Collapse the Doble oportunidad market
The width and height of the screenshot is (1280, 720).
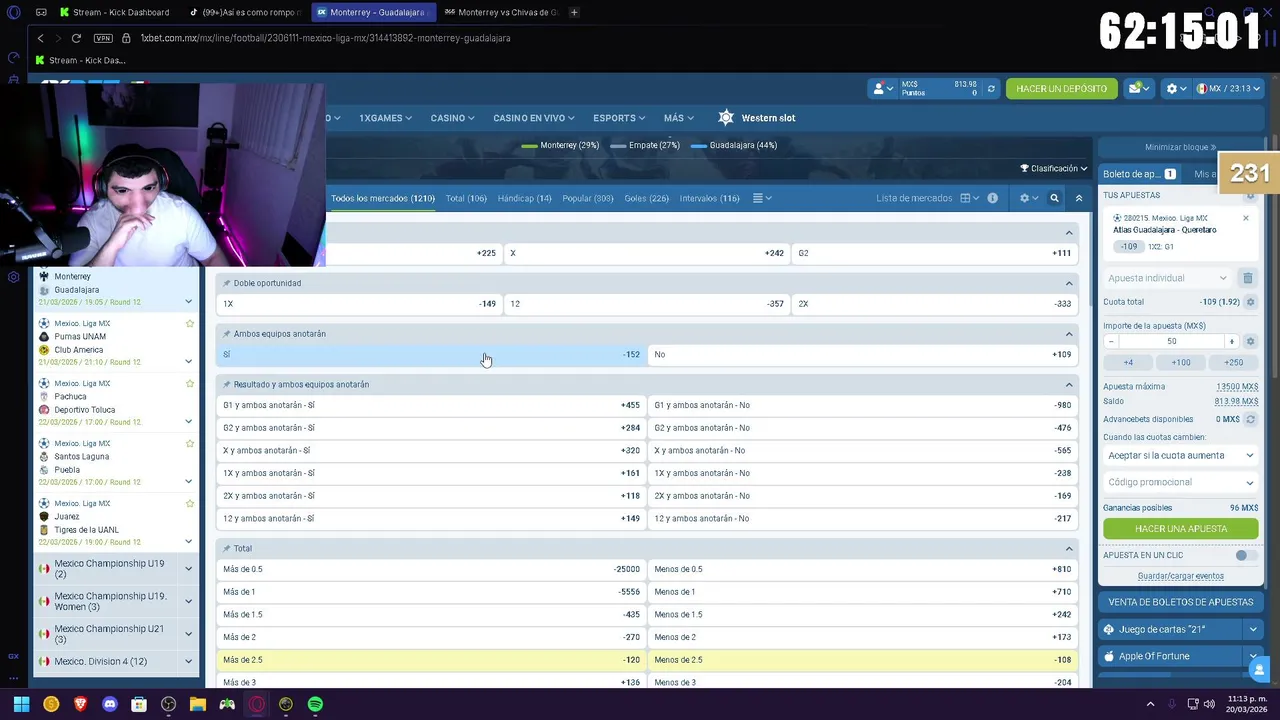point(1069,283)
